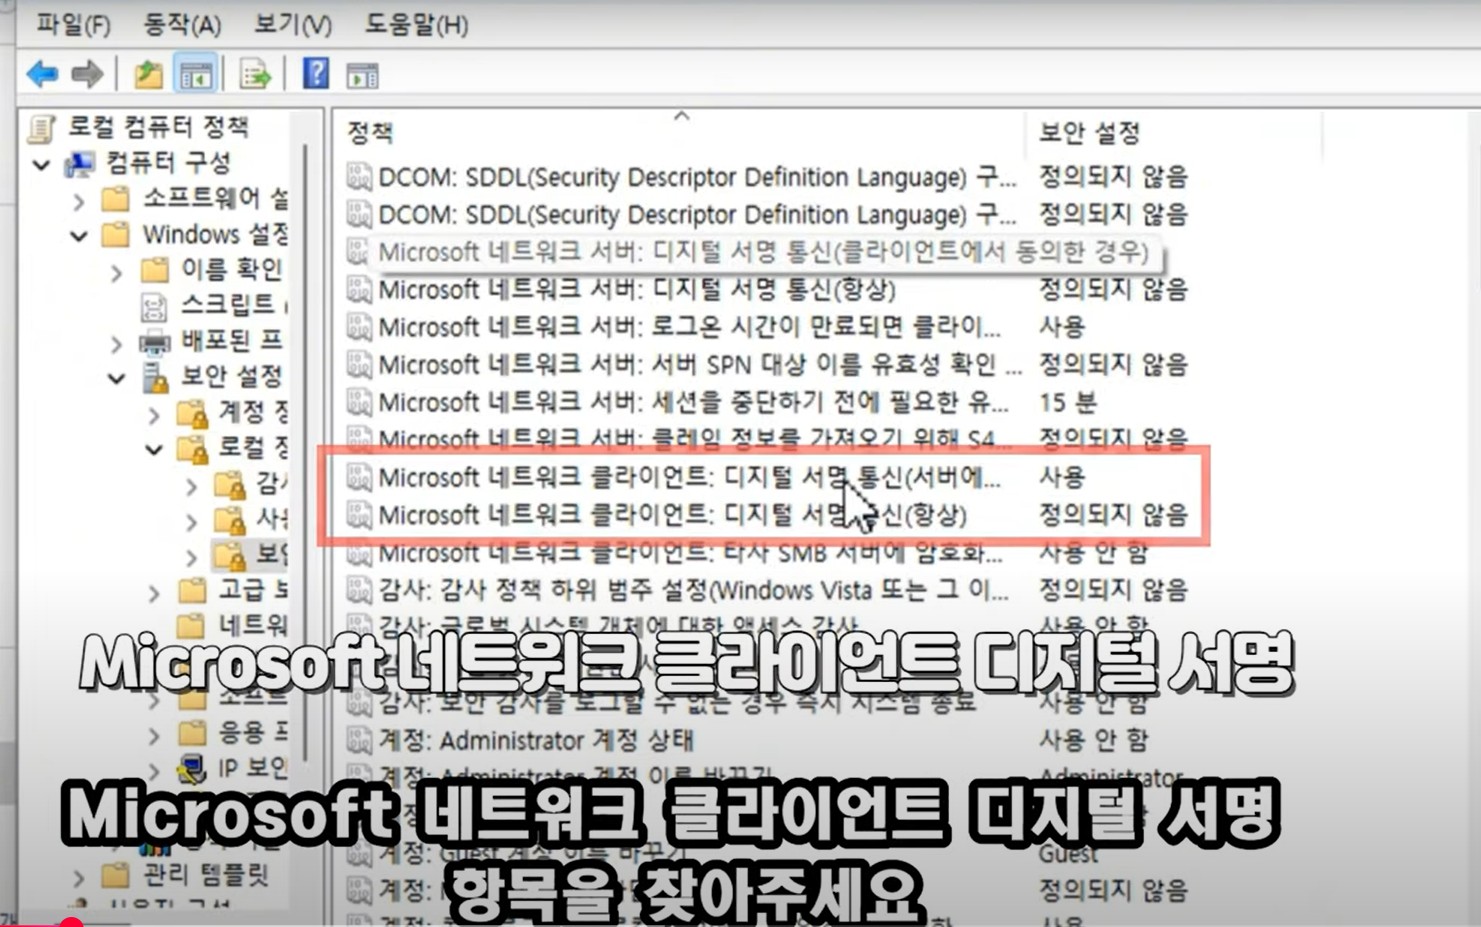Select 클라이언트: 디지털 서명 통신(서버에 policy
1481x927 pixels.
[x=689, y=477]
